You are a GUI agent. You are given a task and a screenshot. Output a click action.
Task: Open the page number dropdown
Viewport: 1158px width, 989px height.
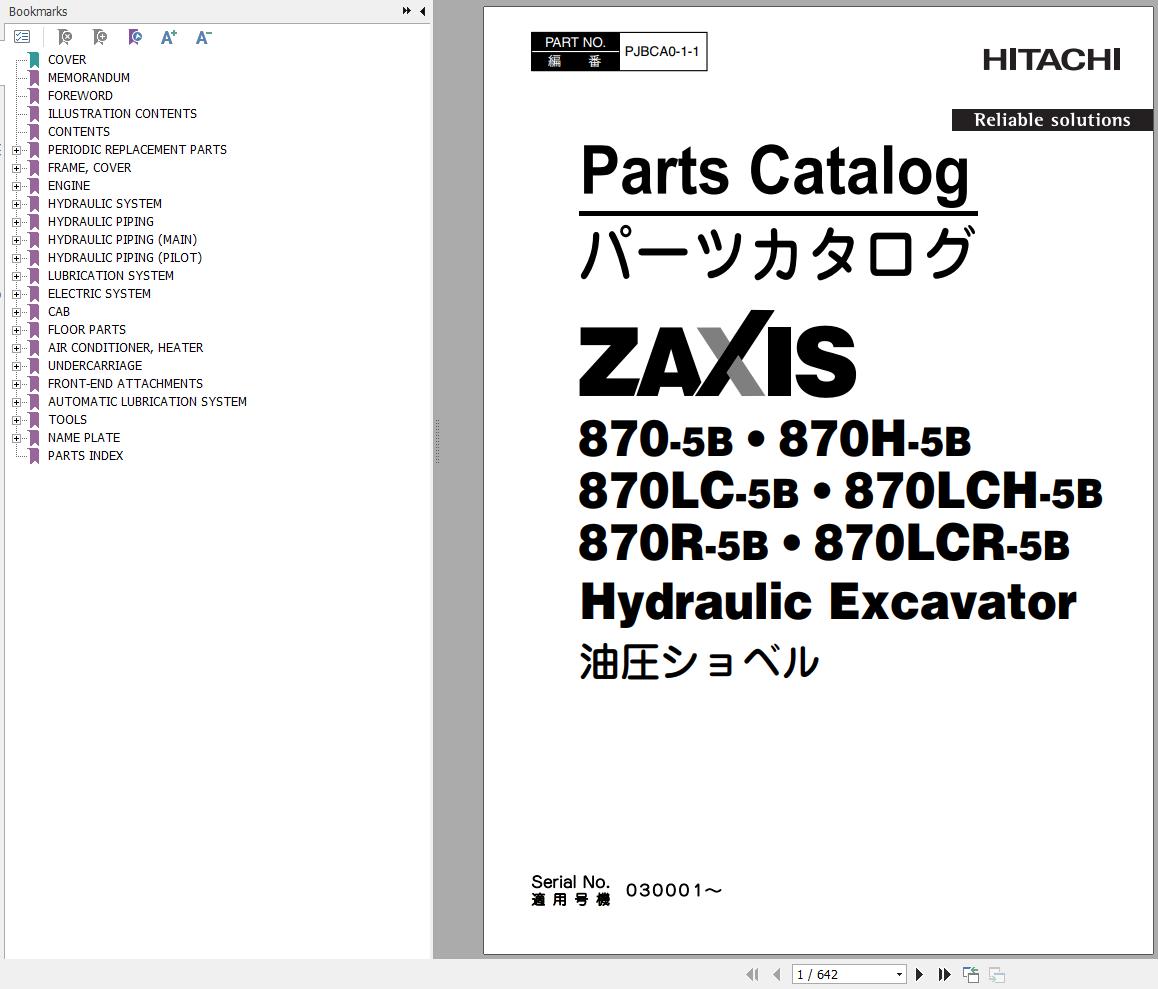(899, 974)
